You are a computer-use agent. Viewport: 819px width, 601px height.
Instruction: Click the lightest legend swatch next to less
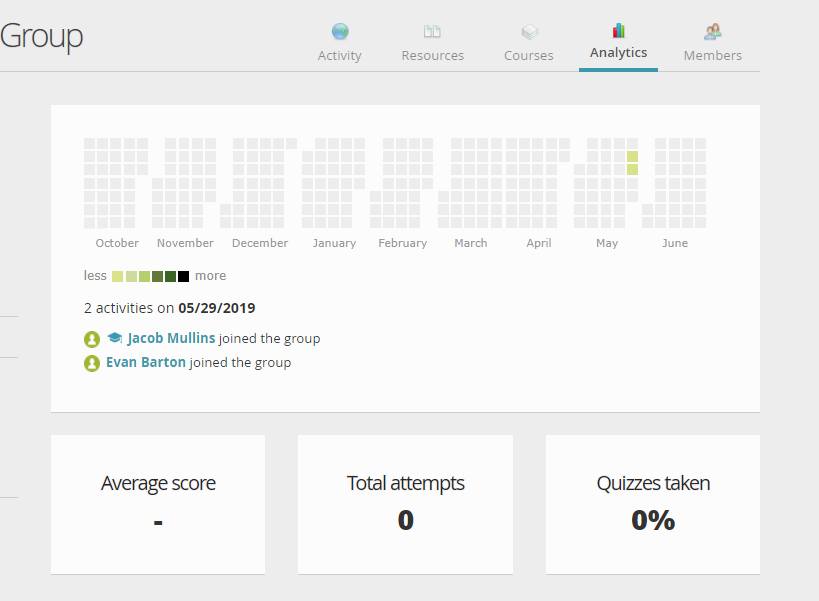click(118, 276)
